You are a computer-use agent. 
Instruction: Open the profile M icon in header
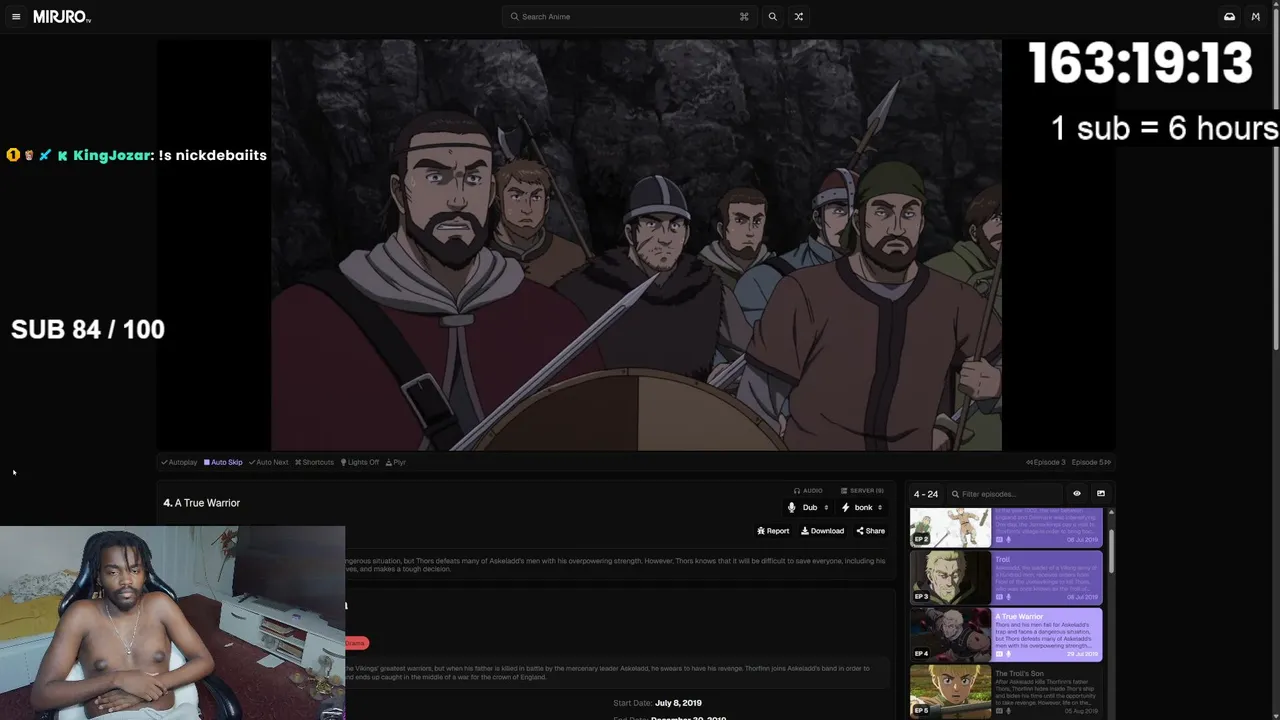tap(1256, 17)
